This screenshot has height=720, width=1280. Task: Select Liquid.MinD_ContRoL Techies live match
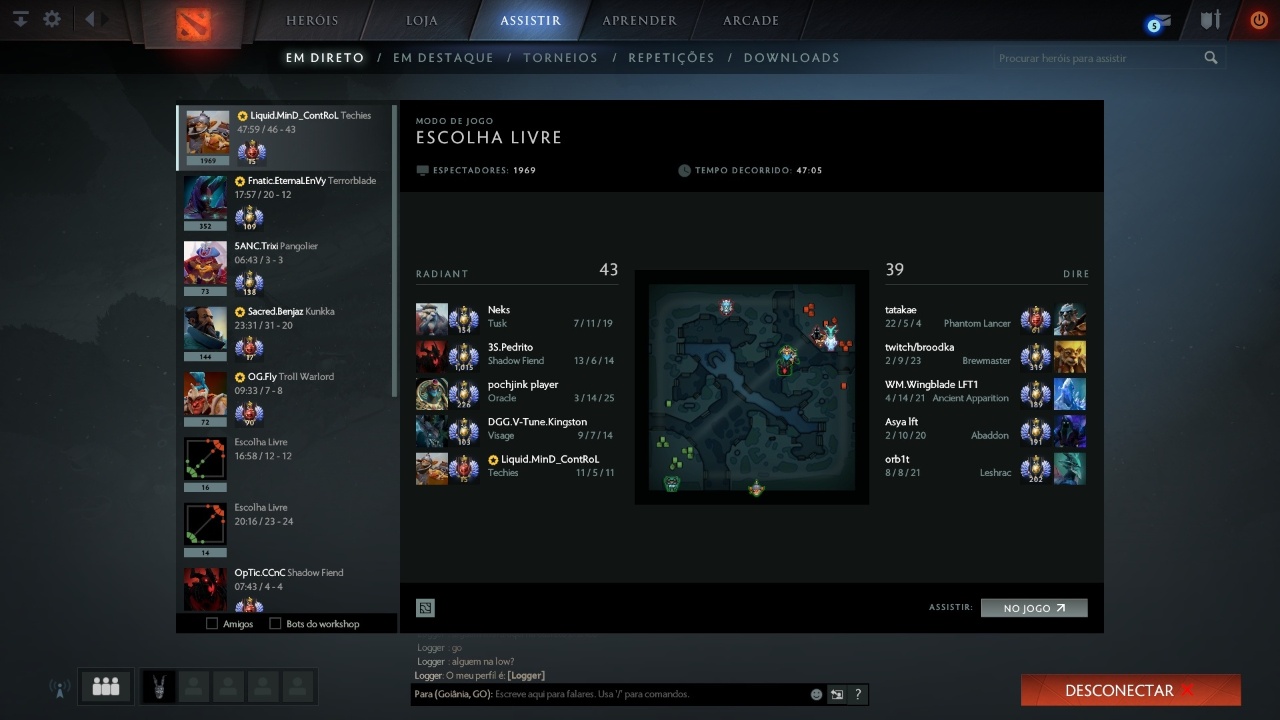[286, 137]
